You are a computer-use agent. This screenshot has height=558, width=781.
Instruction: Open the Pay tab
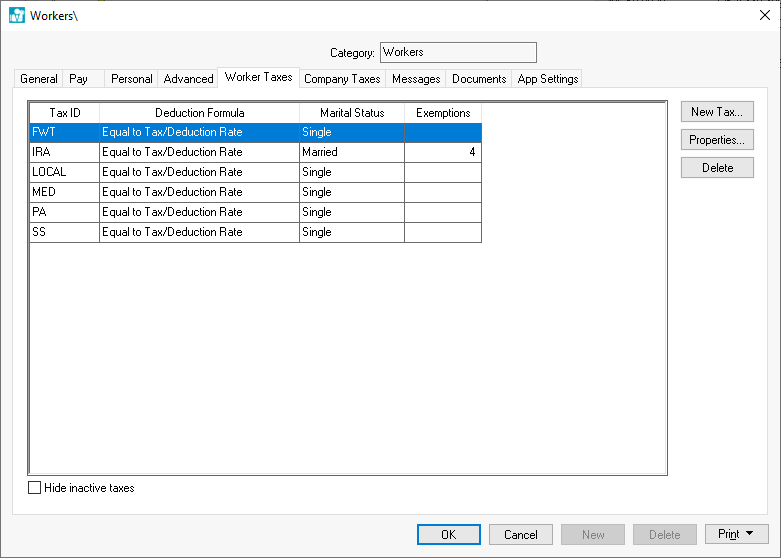click(78, 79)
